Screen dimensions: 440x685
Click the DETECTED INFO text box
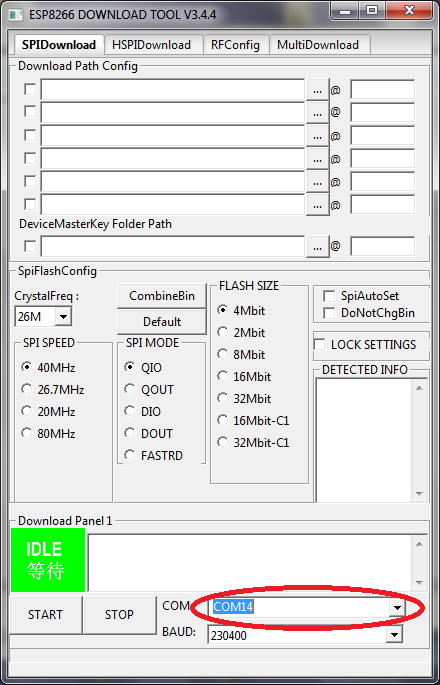[x=364, y=440]
